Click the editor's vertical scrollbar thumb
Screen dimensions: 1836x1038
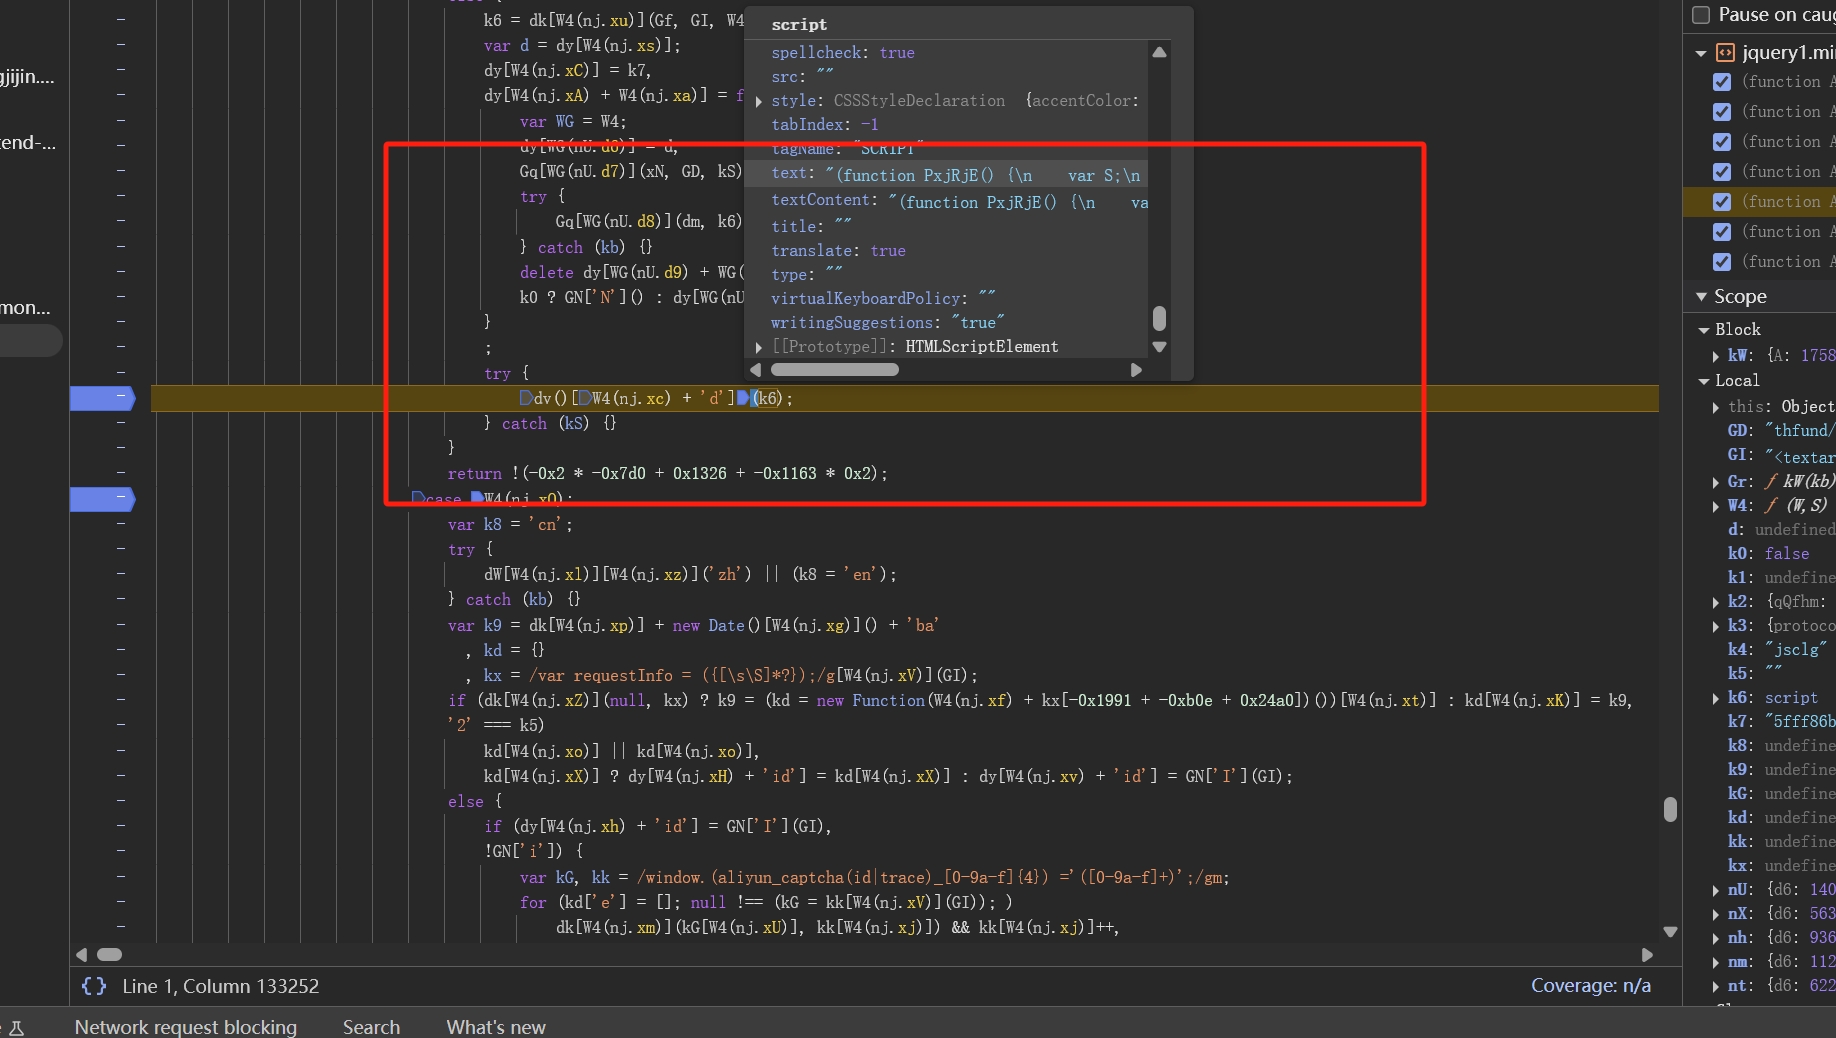[1670, 809]
